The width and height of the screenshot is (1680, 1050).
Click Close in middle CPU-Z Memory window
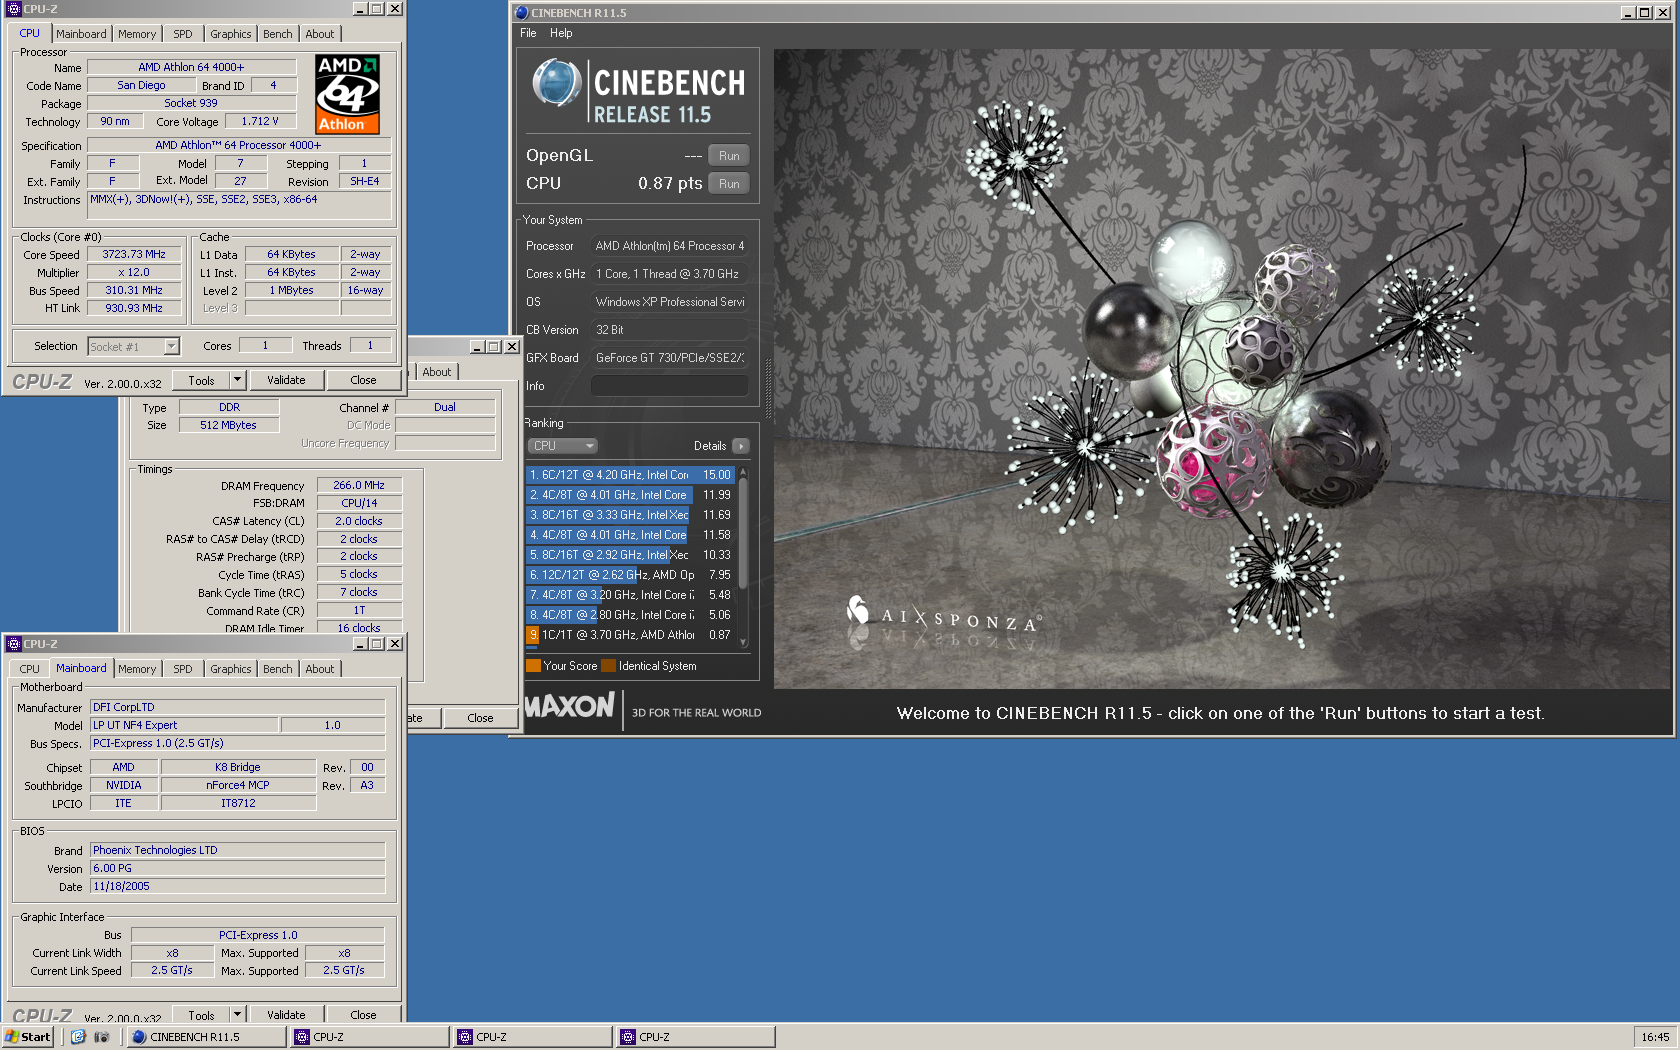[480, 718]
